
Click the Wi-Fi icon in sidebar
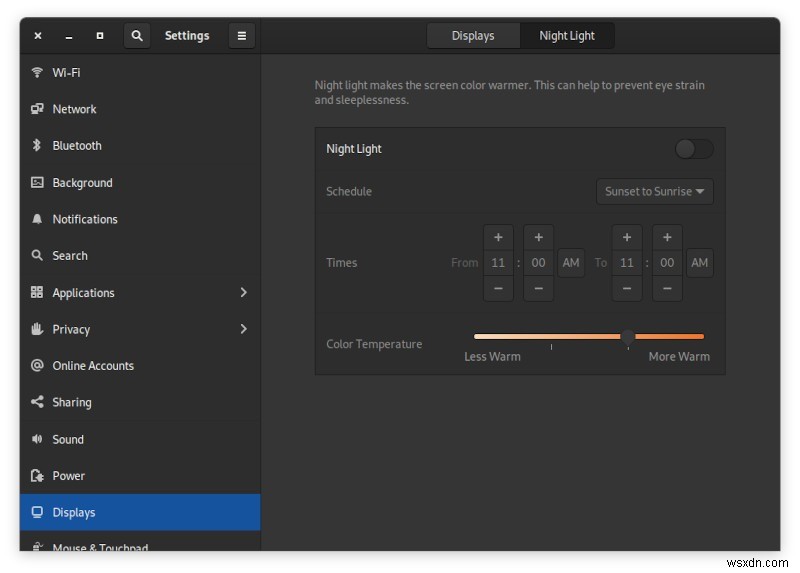(x=37, y=72)
